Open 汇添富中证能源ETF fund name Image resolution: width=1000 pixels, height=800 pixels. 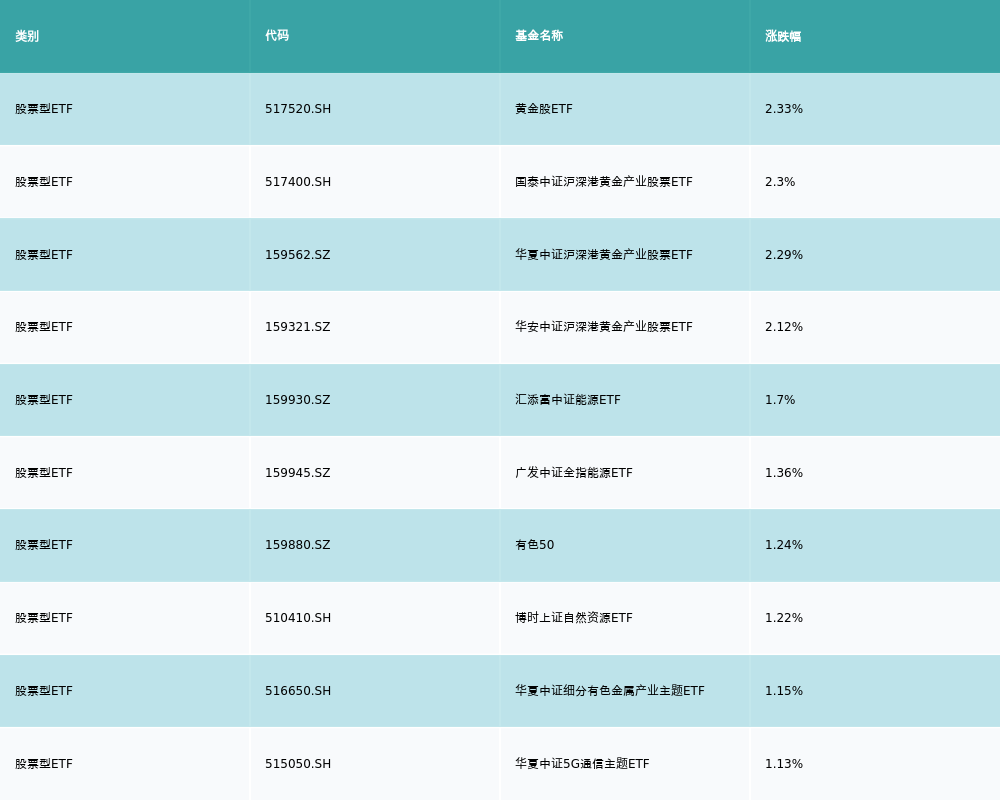pos(568,400)
